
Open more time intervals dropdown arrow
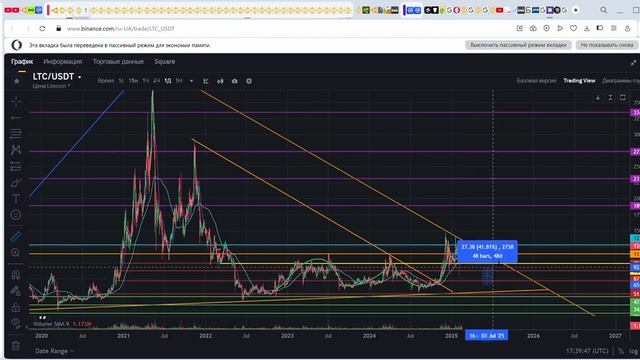coord(191,81)
